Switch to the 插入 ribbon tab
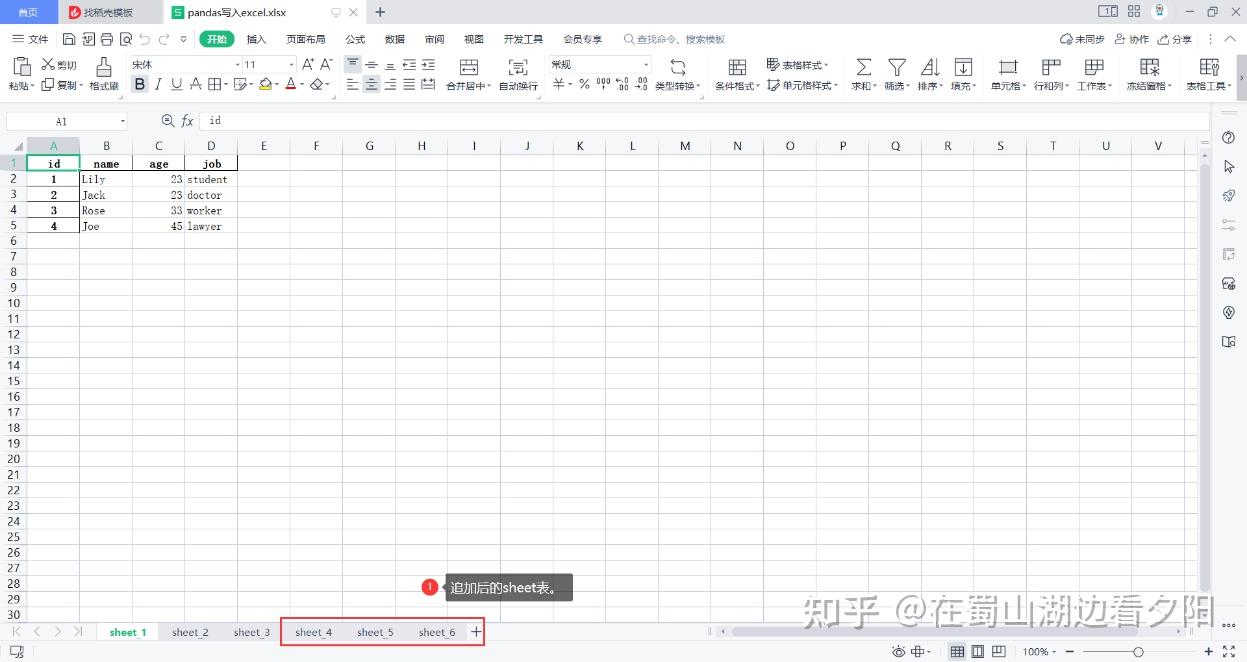This screenshot has width=1247, height=662. (x=256, y=39)
